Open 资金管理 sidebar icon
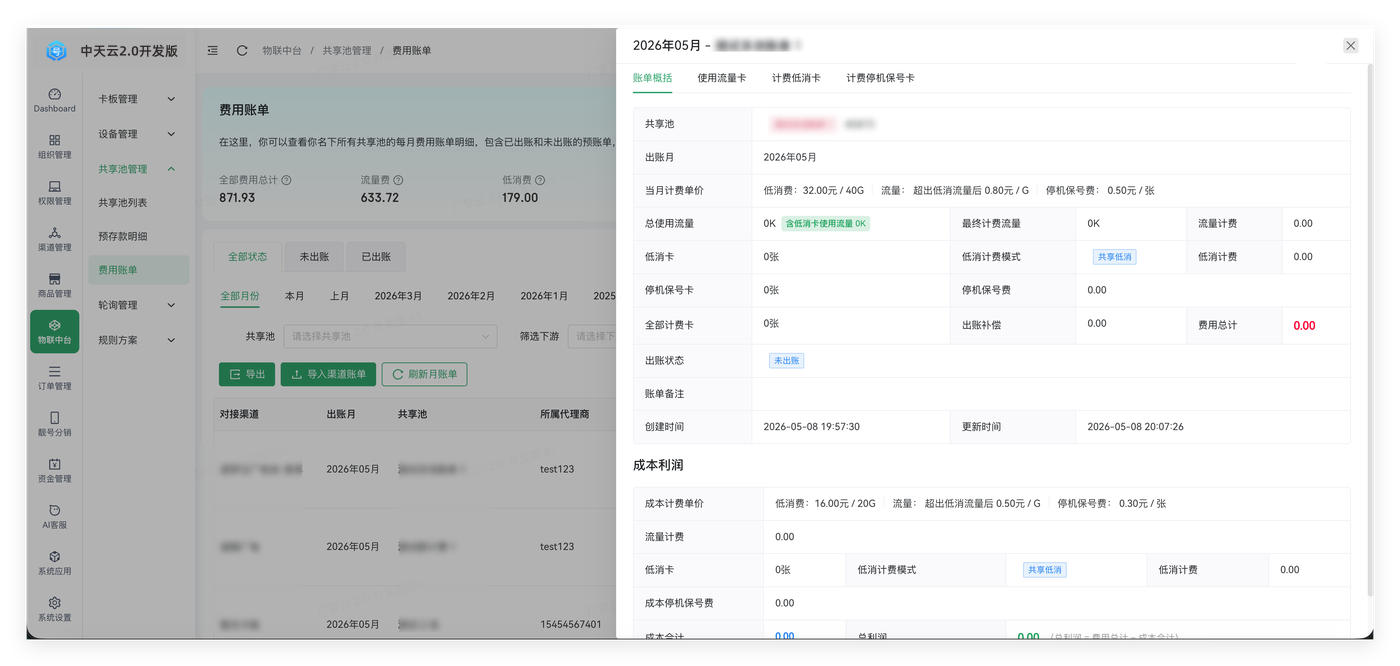 pos(54,470)
